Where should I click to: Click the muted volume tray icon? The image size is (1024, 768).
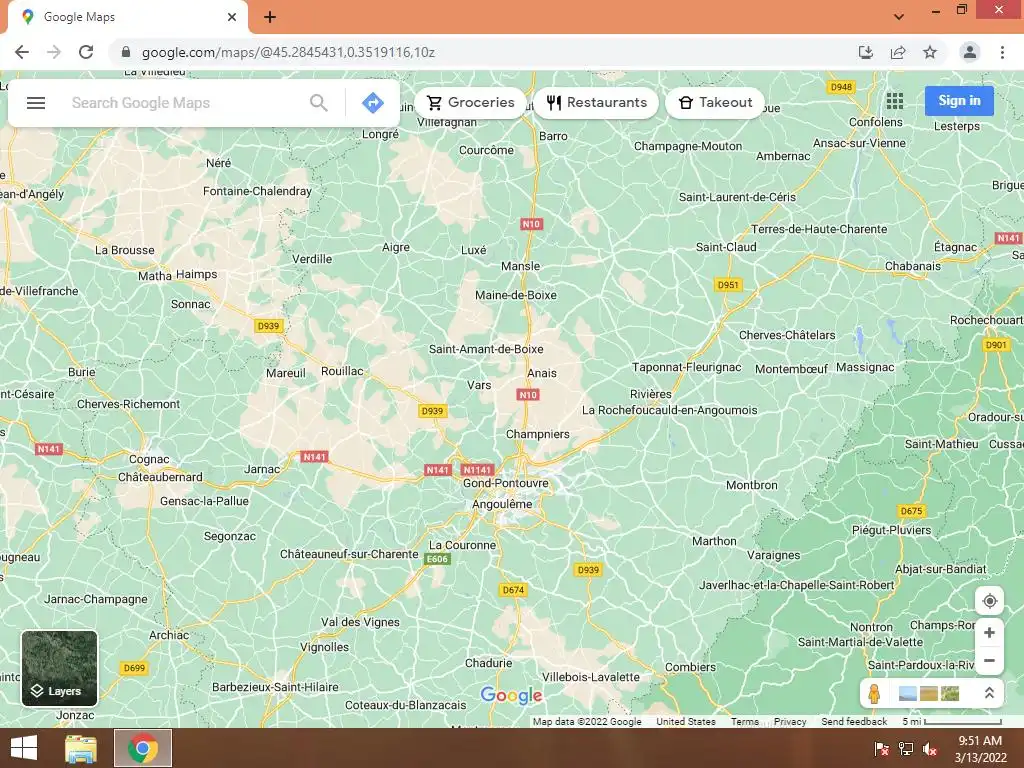pos(930,748)
